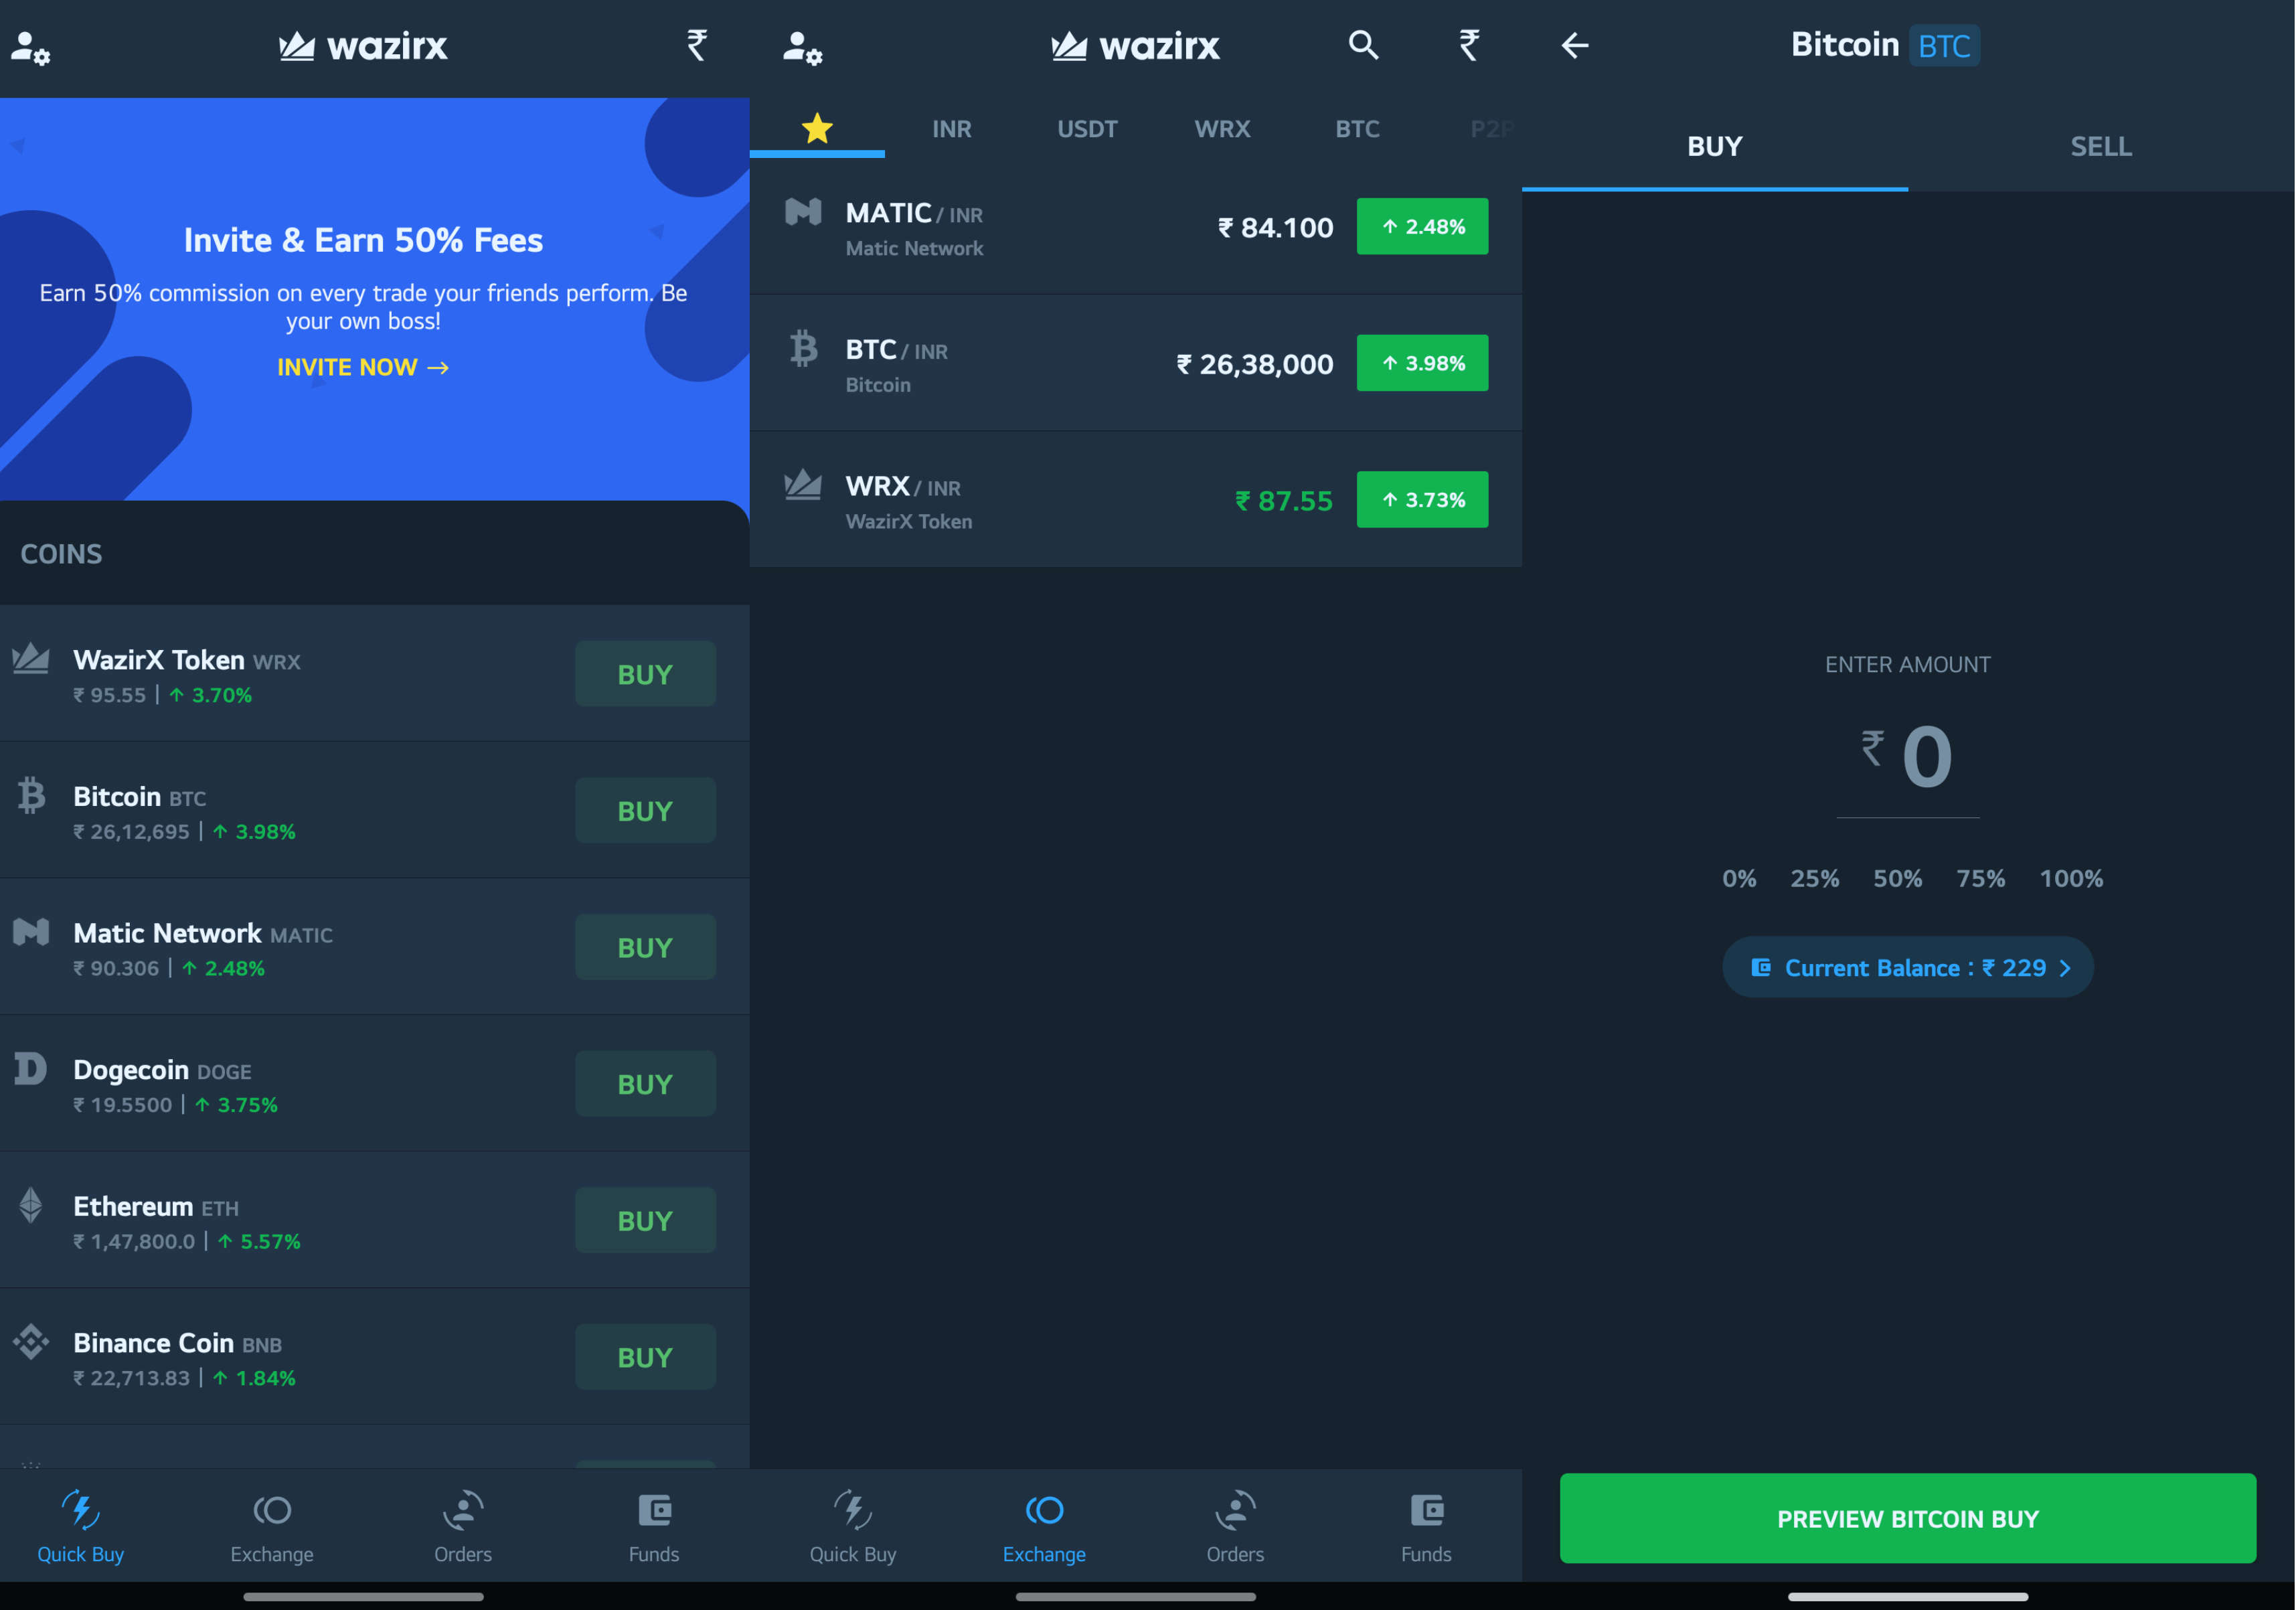Open WRX tab in exchange panel
The height and width of the screenshot is (1610, 2296).
pyautogui.click(x=1221, y=127)
